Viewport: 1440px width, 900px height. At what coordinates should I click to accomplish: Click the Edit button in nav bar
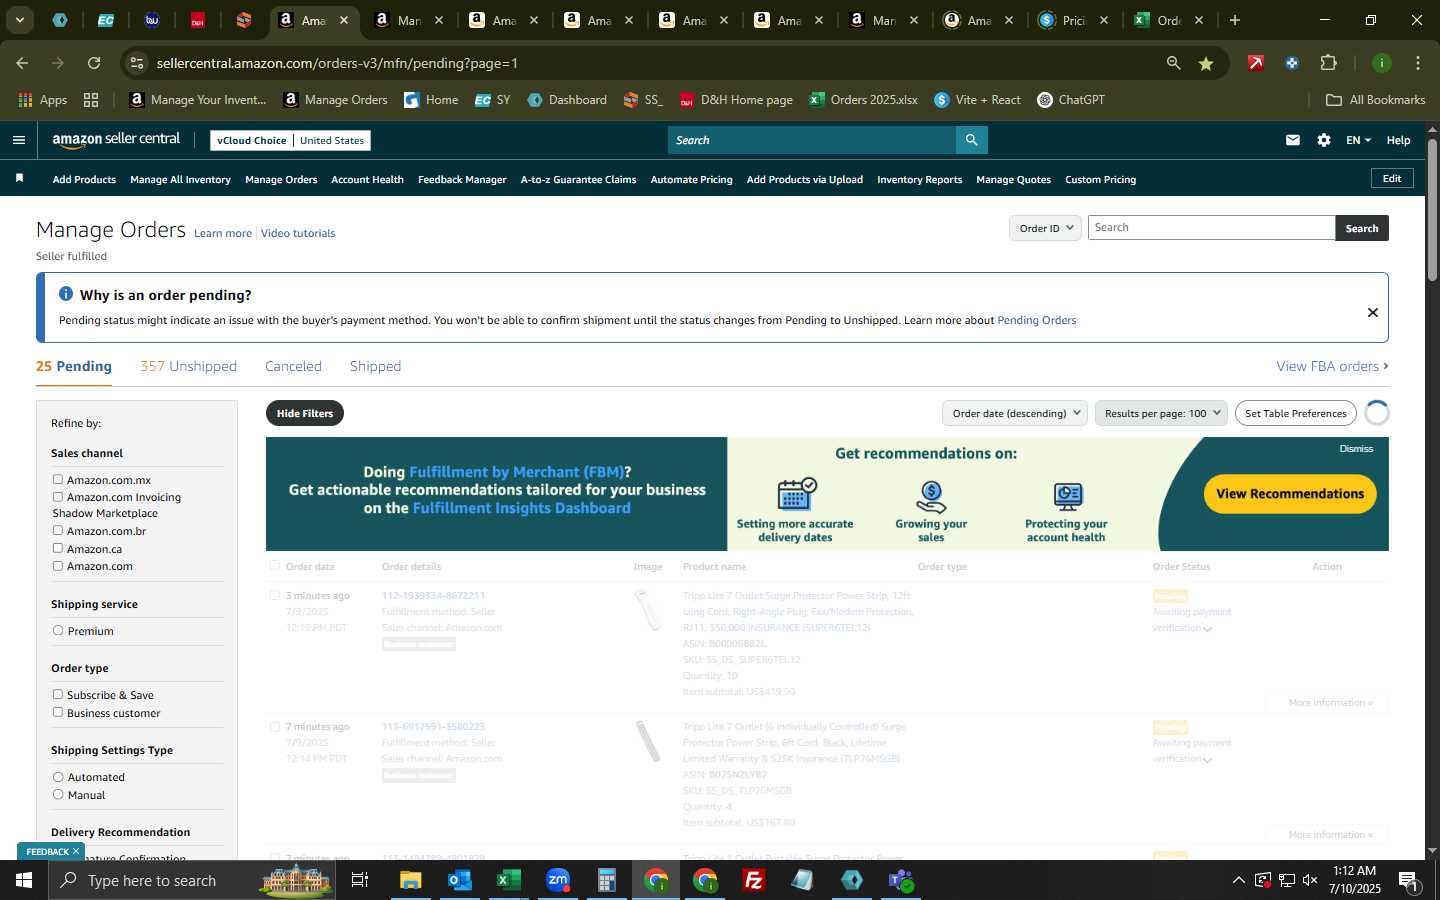(x=1392, y=178)
